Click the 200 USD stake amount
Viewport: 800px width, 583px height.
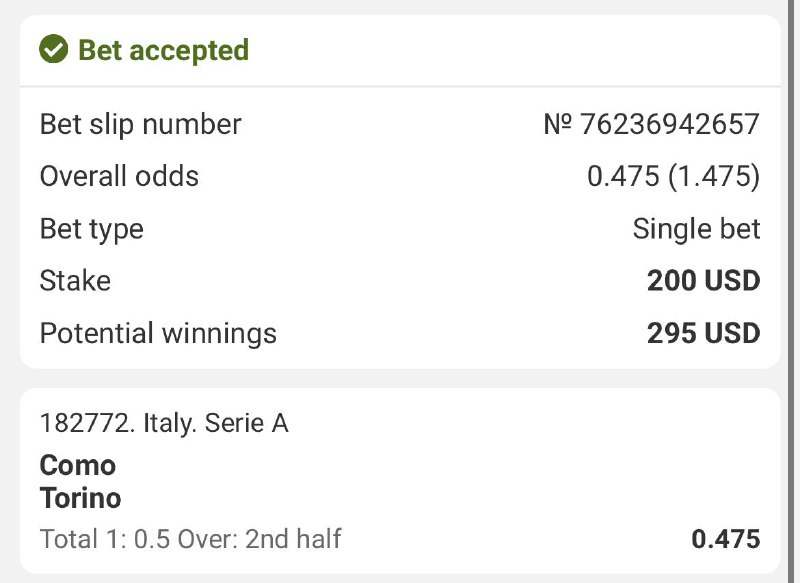click(x=703, y=281)
